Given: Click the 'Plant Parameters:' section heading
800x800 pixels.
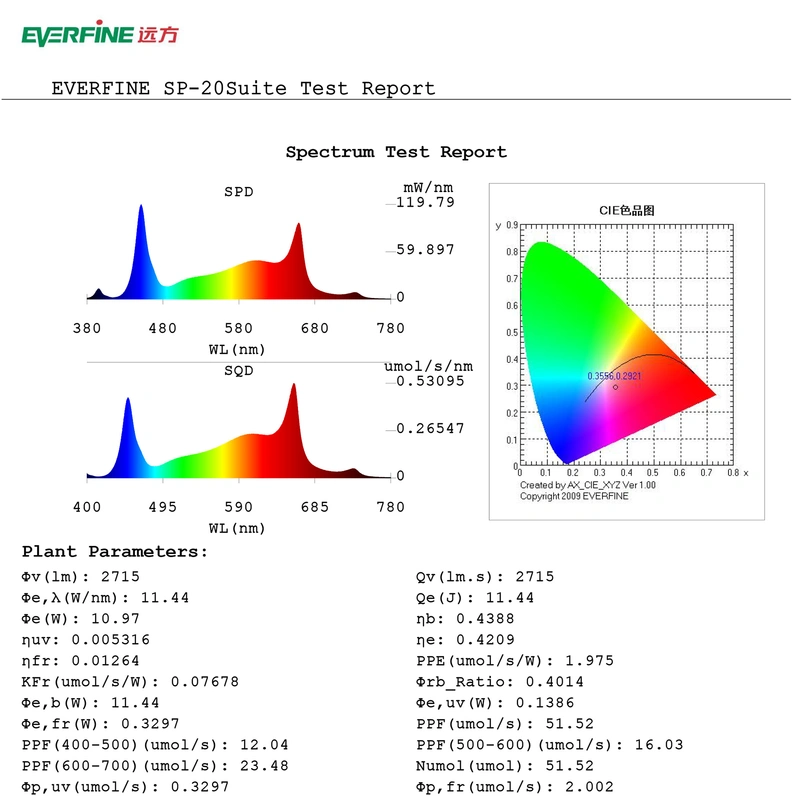Looking at the screenshot, I should pyautogui.click(x=115, y=552).
